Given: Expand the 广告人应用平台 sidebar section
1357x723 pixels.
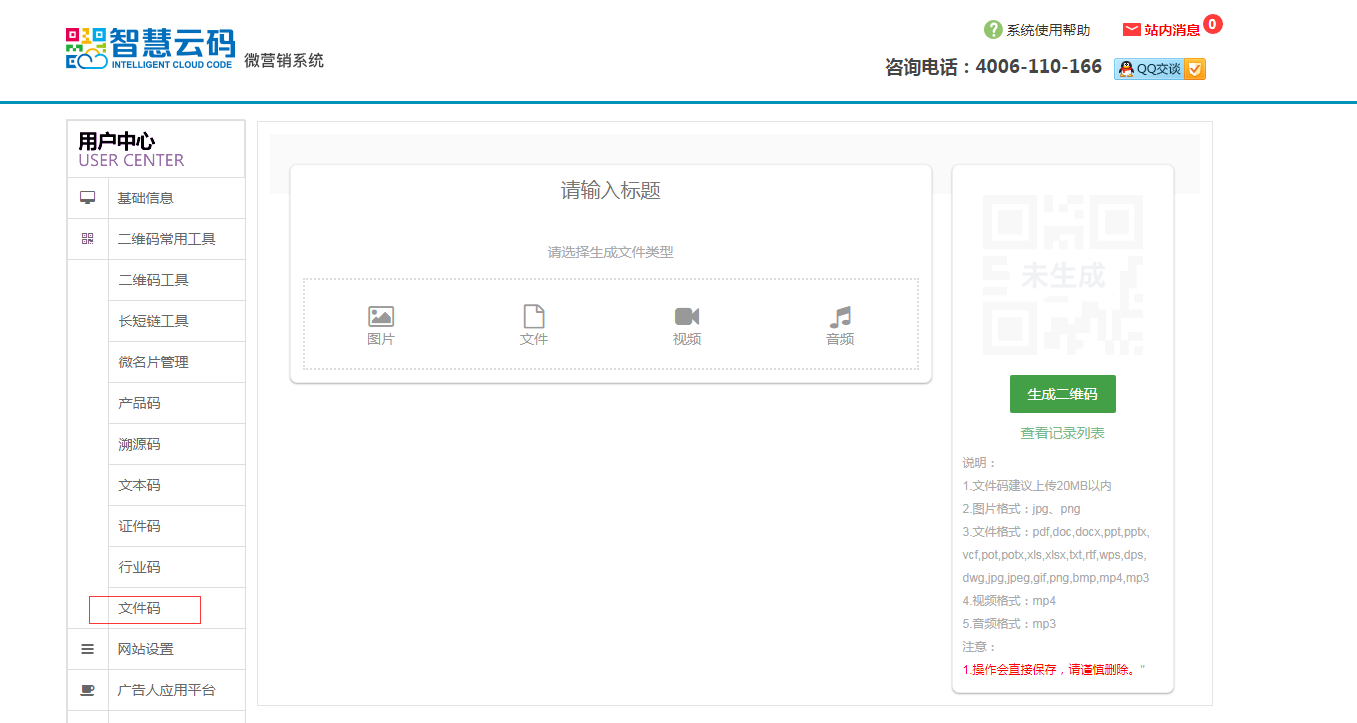Looking at the screenshot, I should click(166, 690).
